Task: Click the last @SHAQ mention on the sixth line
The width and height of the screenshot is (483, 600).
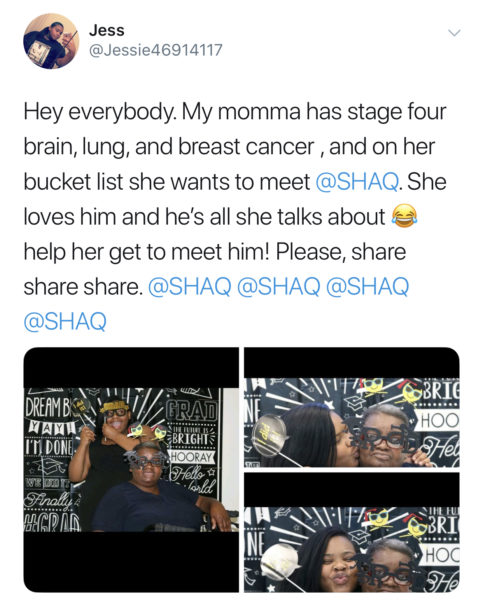Action: pyautogui.click(x=367, y=286)
